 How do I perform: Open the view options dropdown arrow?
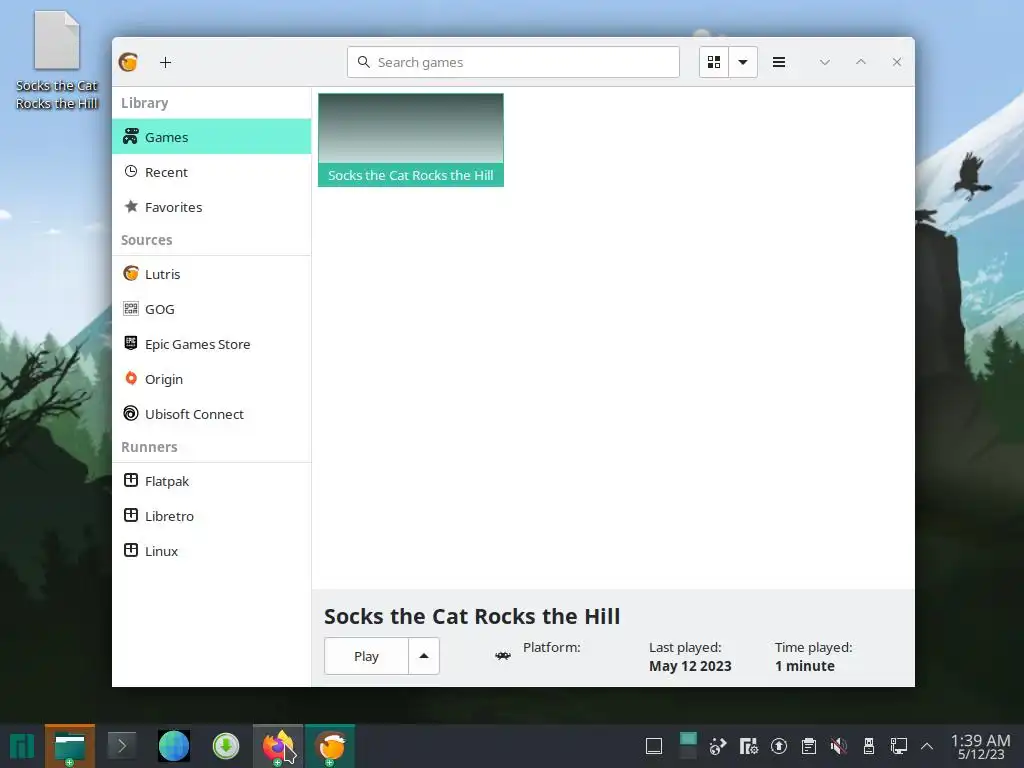coord(743,62)
